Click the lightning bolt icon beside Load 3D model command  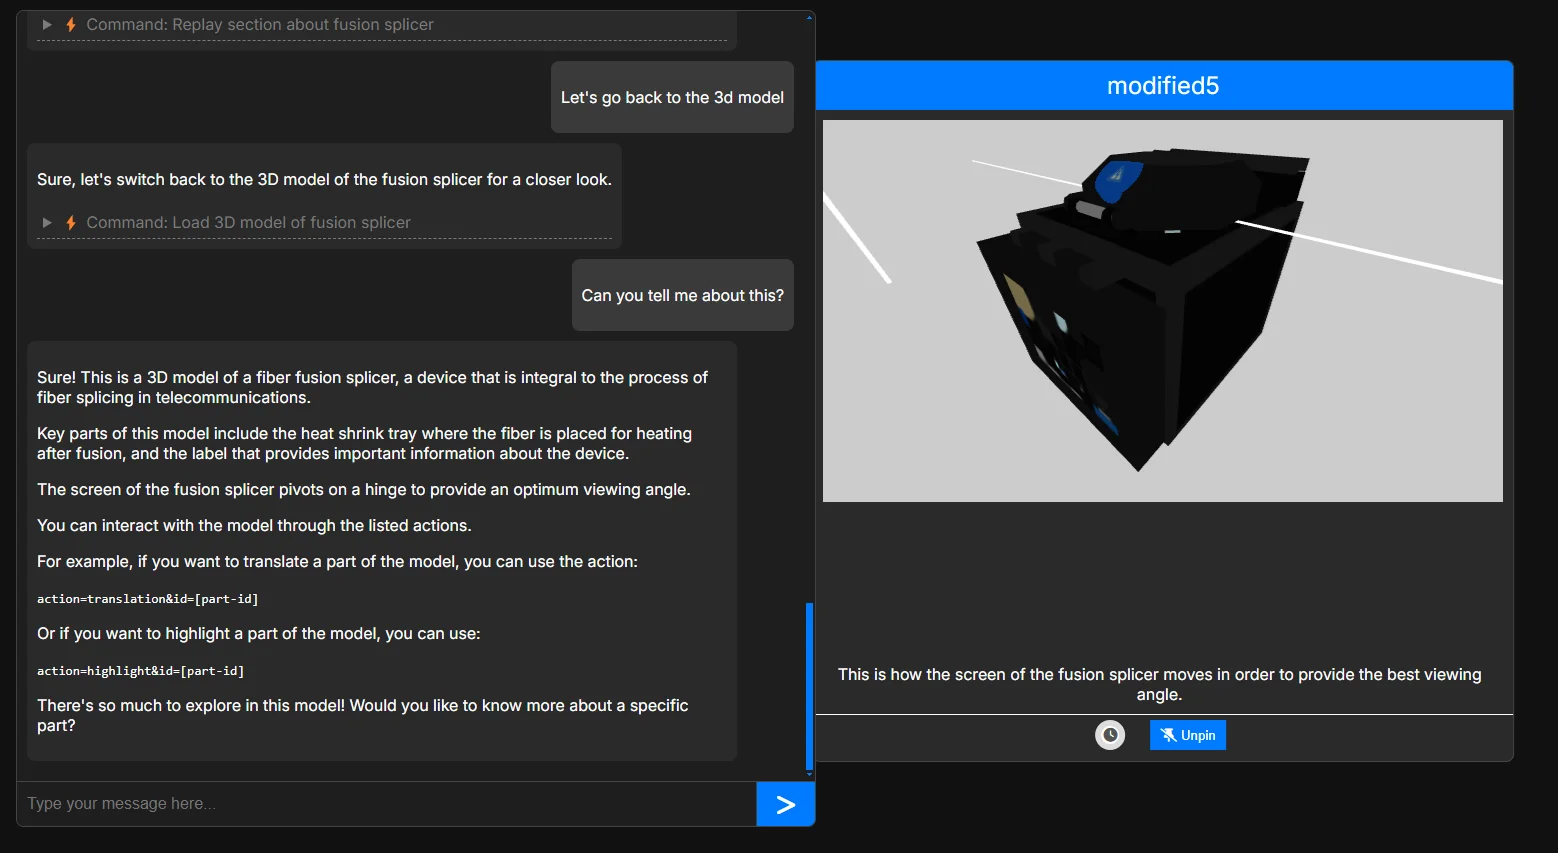click(x=71, y=222)
